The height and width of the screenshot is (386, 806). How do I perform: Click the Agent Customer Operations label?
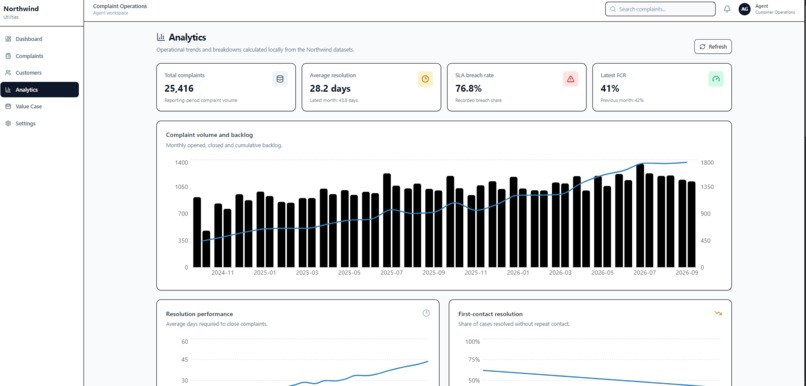(775, 9)
